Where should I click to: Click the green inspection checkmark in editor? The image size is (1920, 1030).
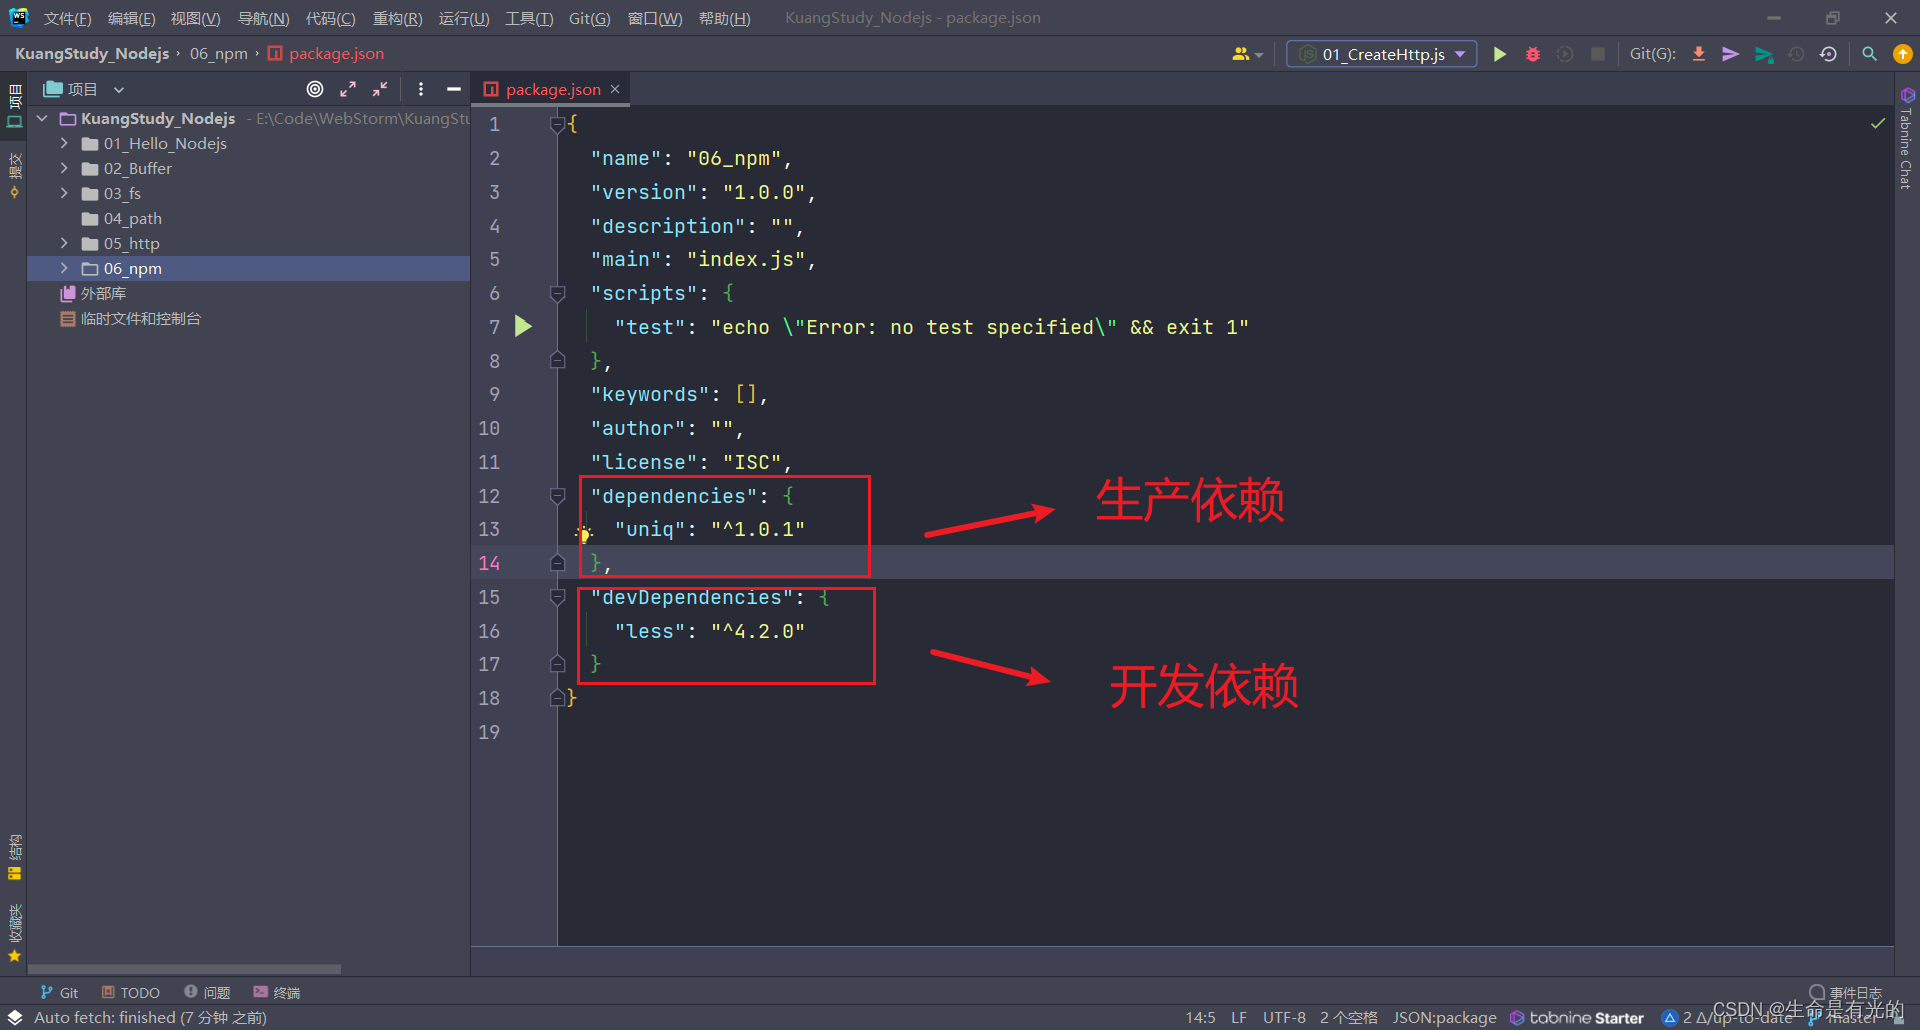1878,123
